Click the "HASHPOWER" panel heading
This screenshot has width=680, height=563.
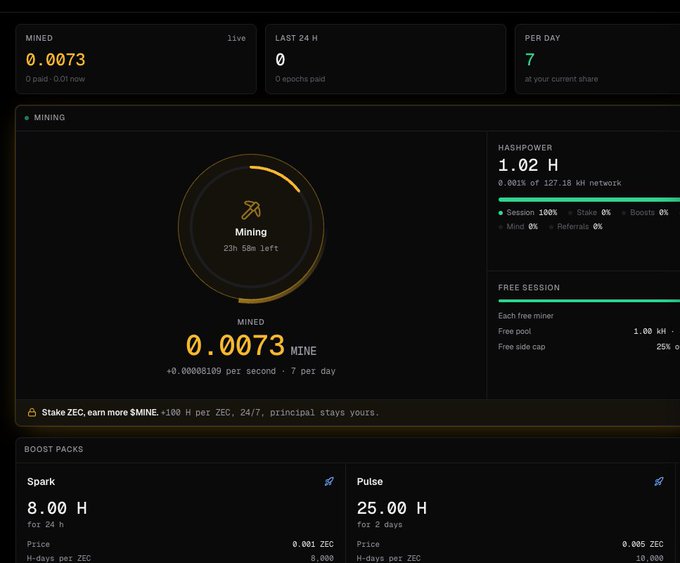pos(525,148)
